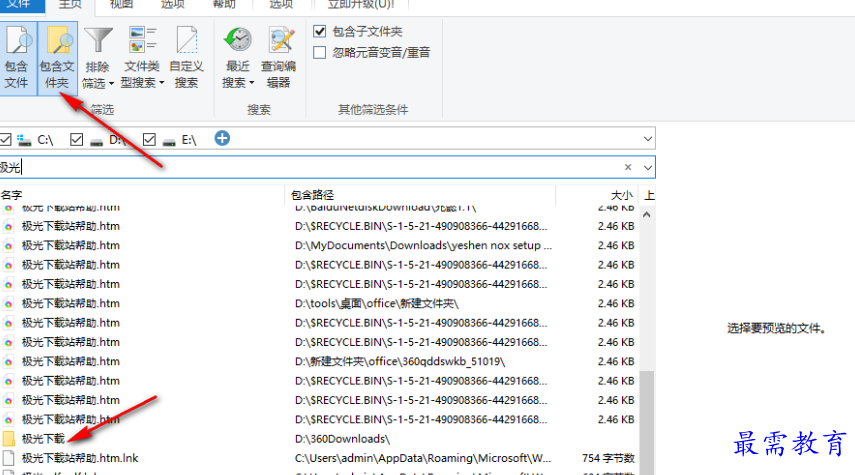Open the drive list dropdown chevron
855x475 pixels.
pyautogui.click(x=647, y=139)
